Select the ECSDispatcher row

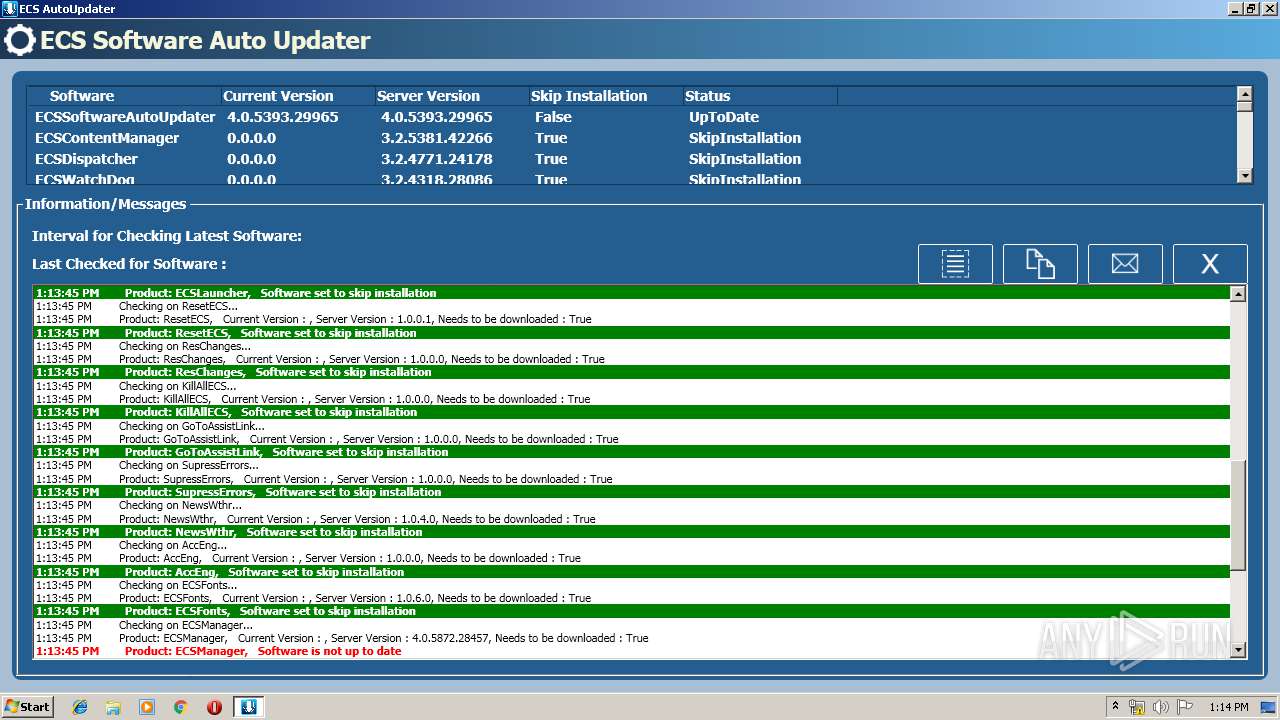(x=631, y=159)
